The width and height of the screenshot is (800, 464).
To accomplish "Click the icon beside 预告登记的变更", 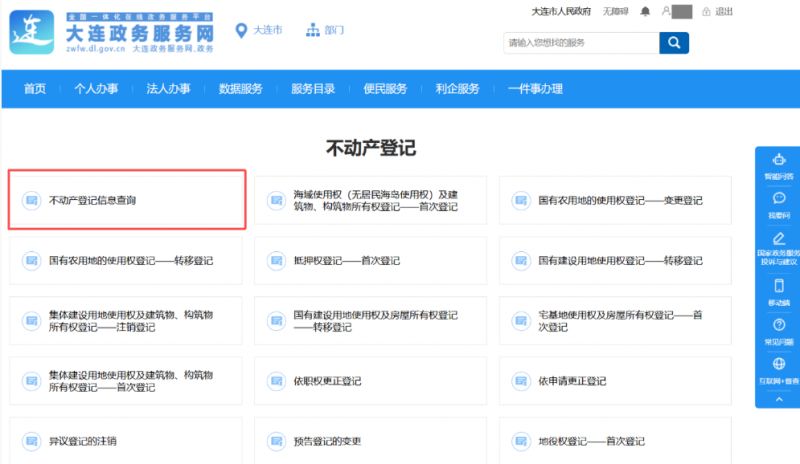I will coord(276,441).
